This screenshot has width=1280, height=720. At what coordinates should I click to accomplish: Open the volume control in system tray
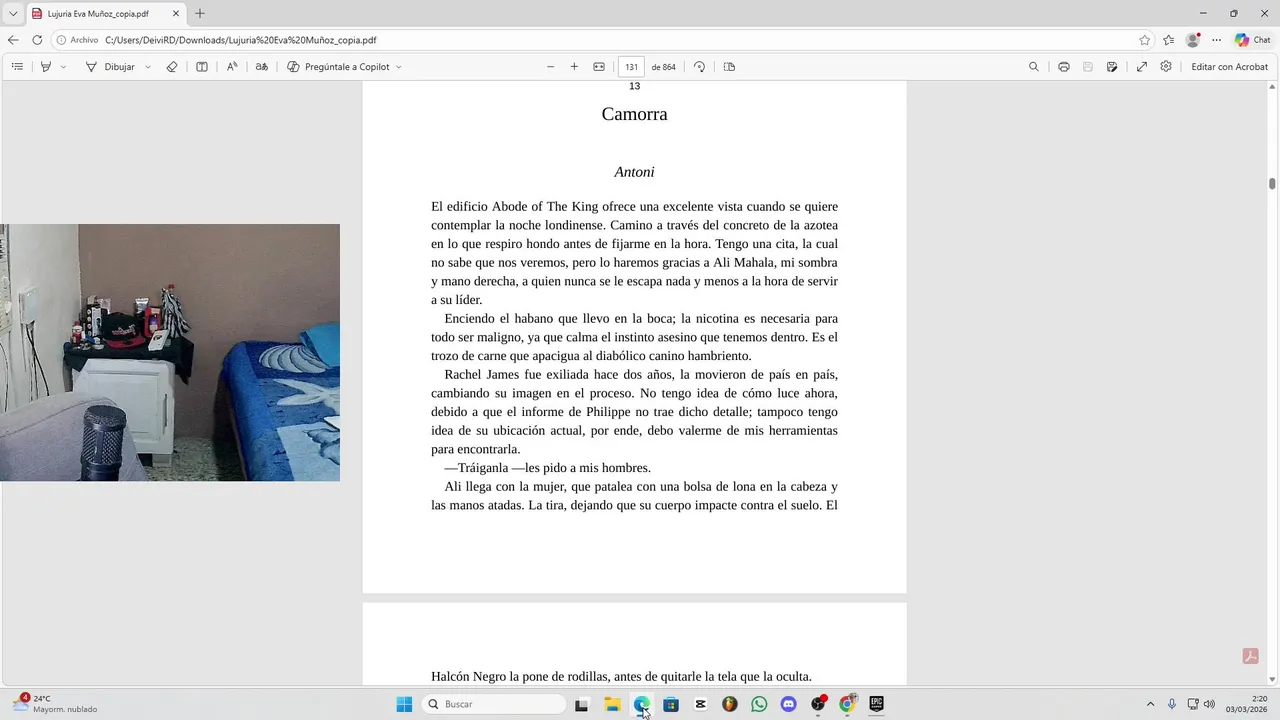pyautogui.click(x=1208, y=704)
